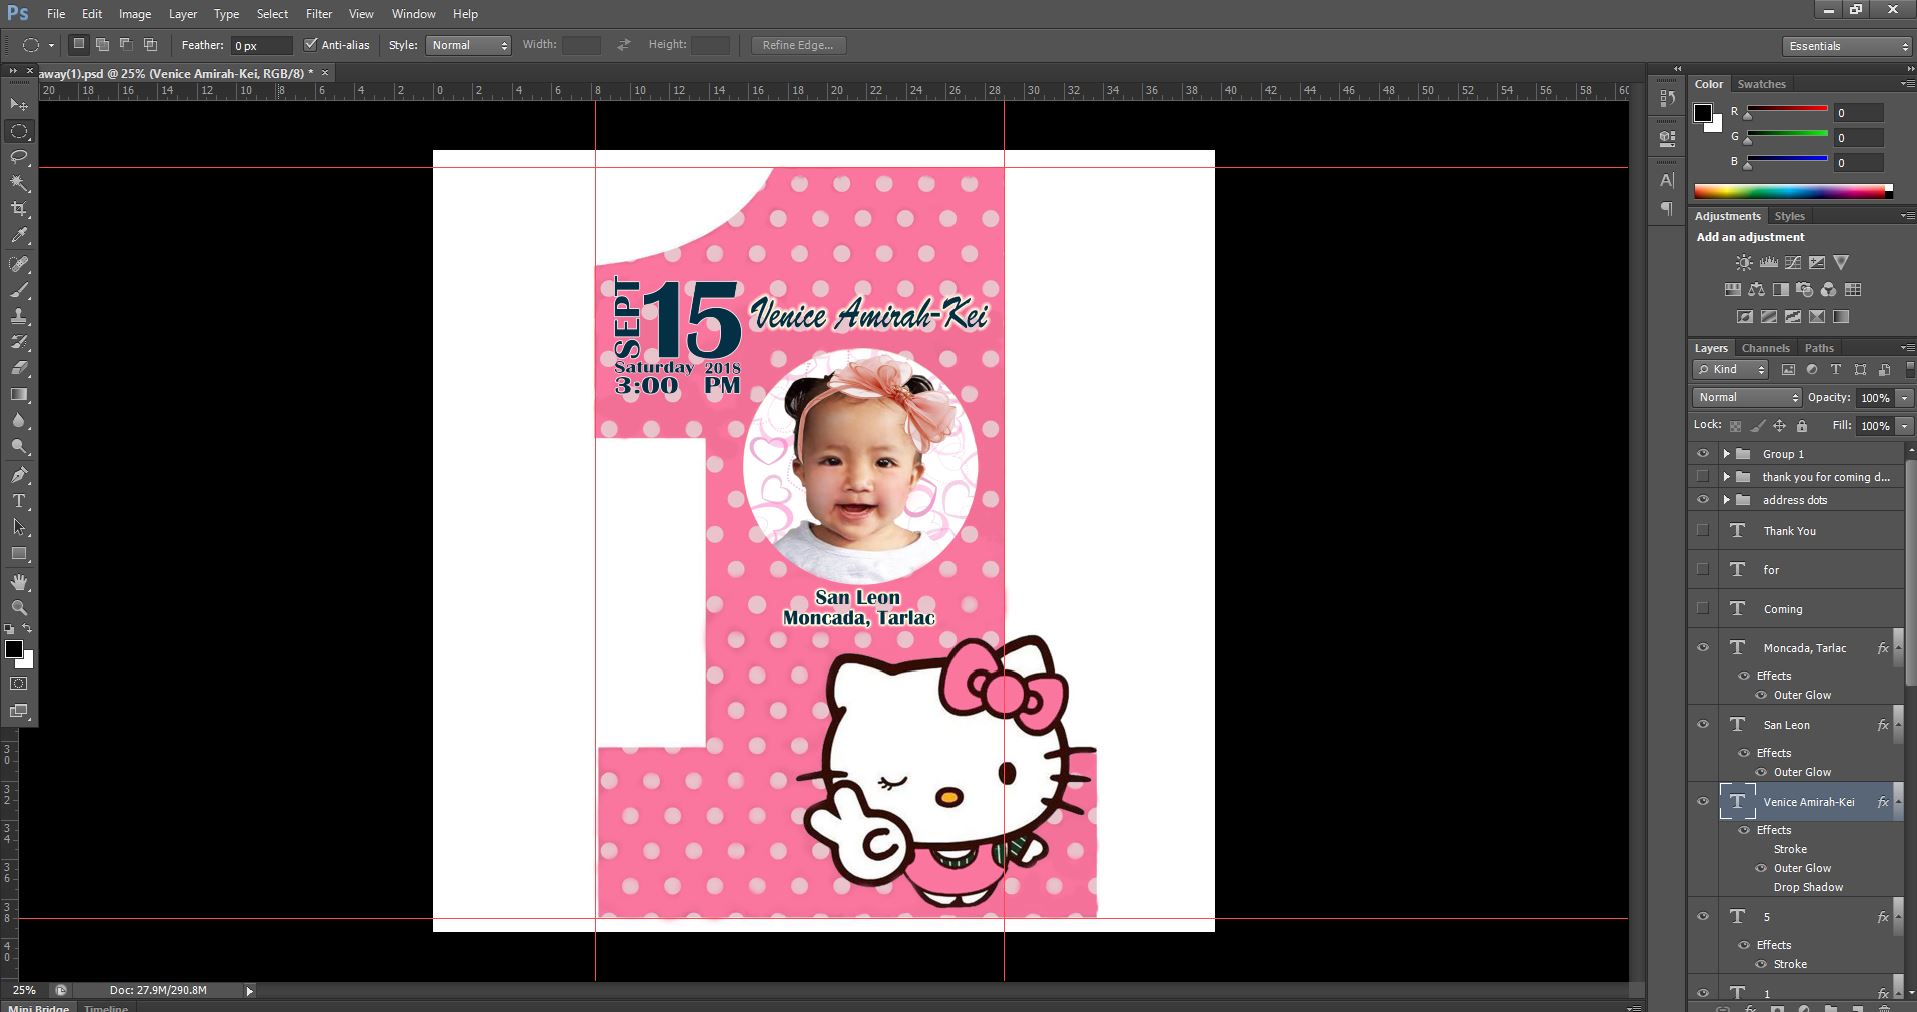Click the Opacity value field
Viewport: 1917px width, 1012px height.
[1876, 398]
